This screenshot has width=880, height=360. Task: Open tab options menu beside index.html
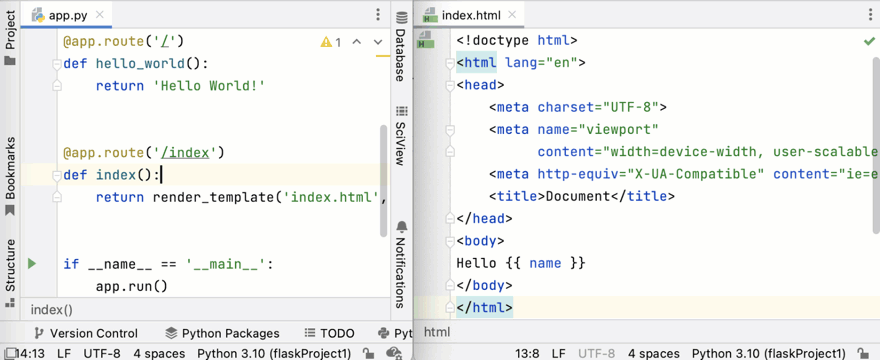870,15
